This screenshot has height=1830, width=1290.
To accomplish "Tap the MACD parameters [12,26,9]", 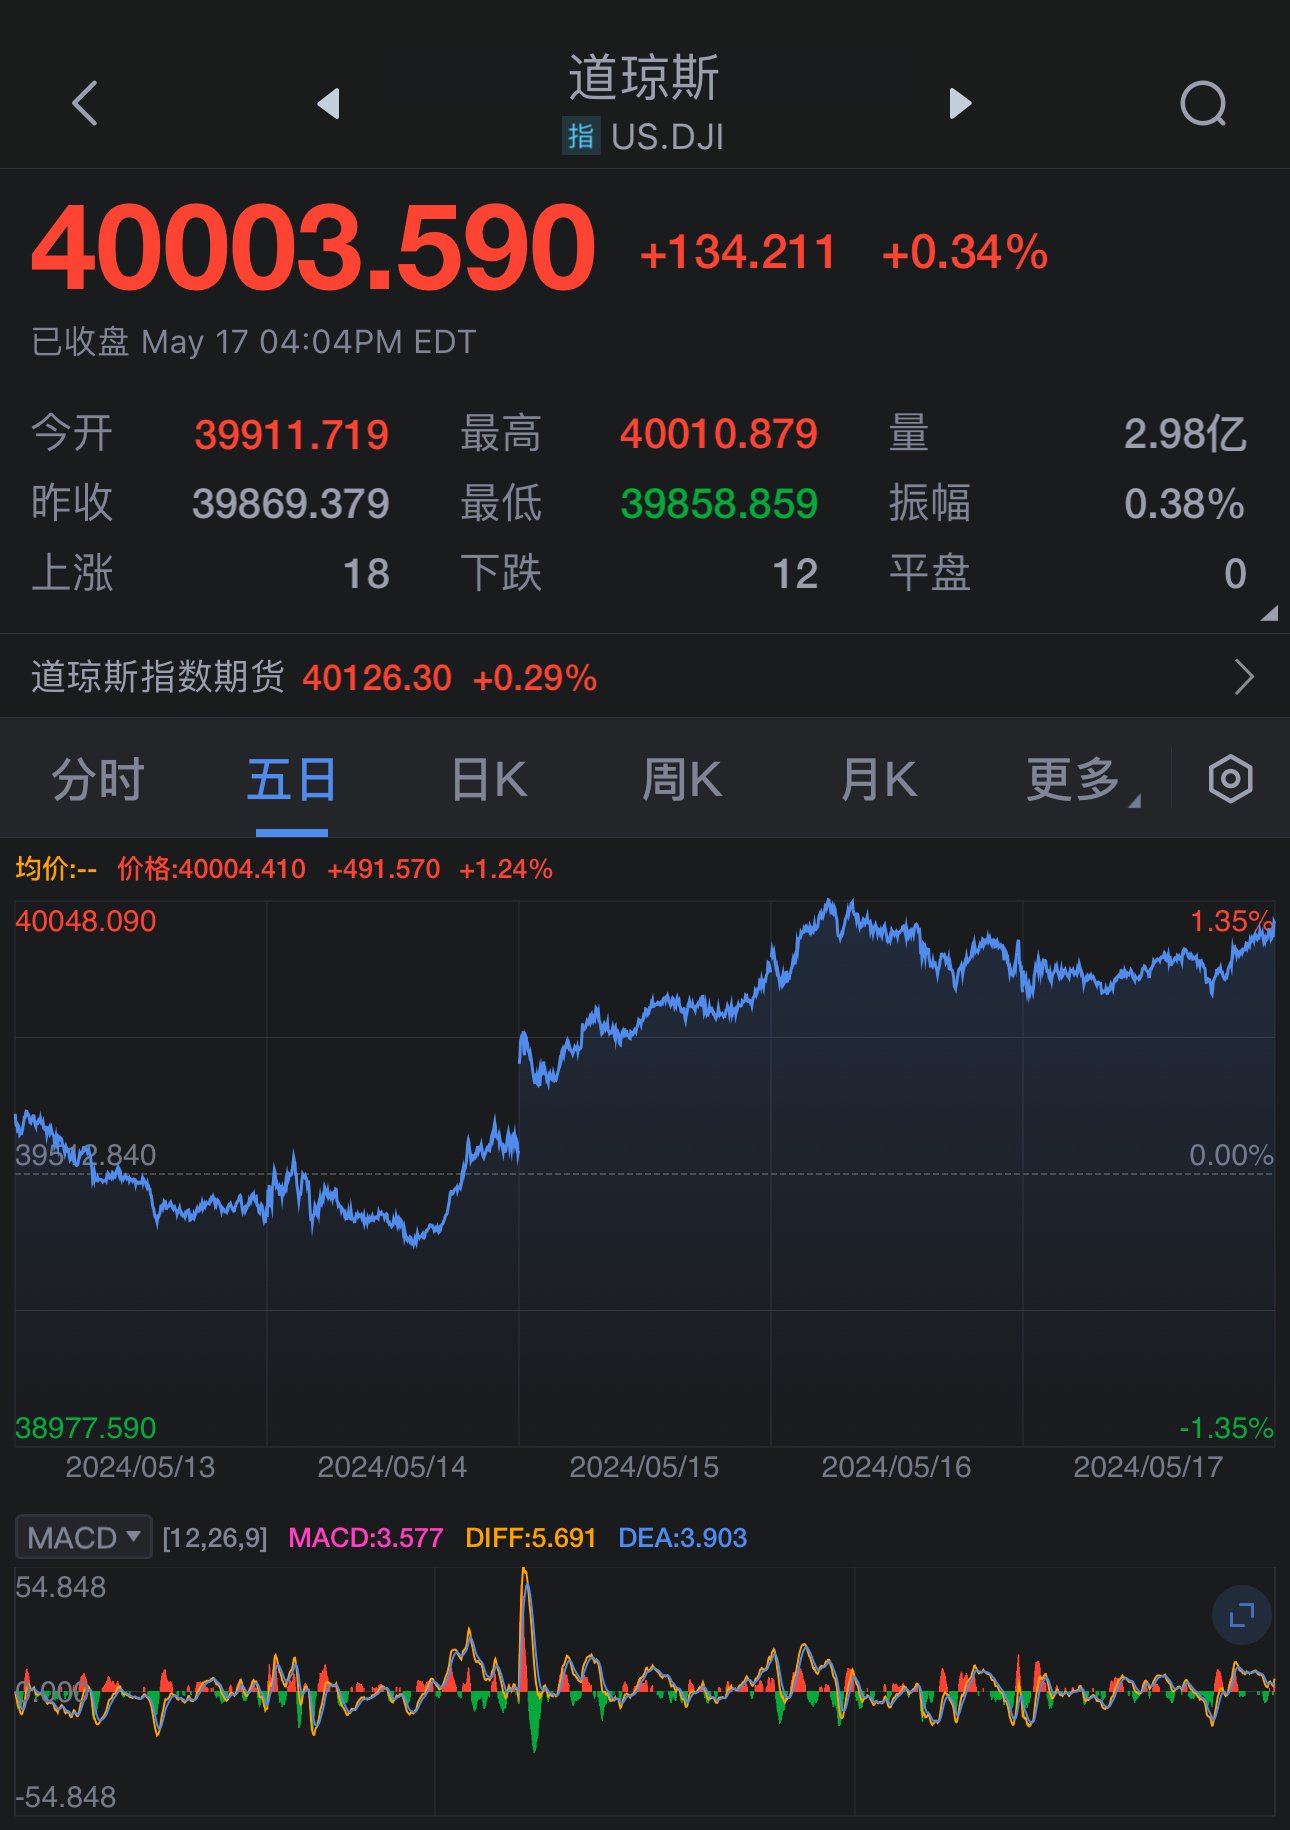I will coord(215,1538).
